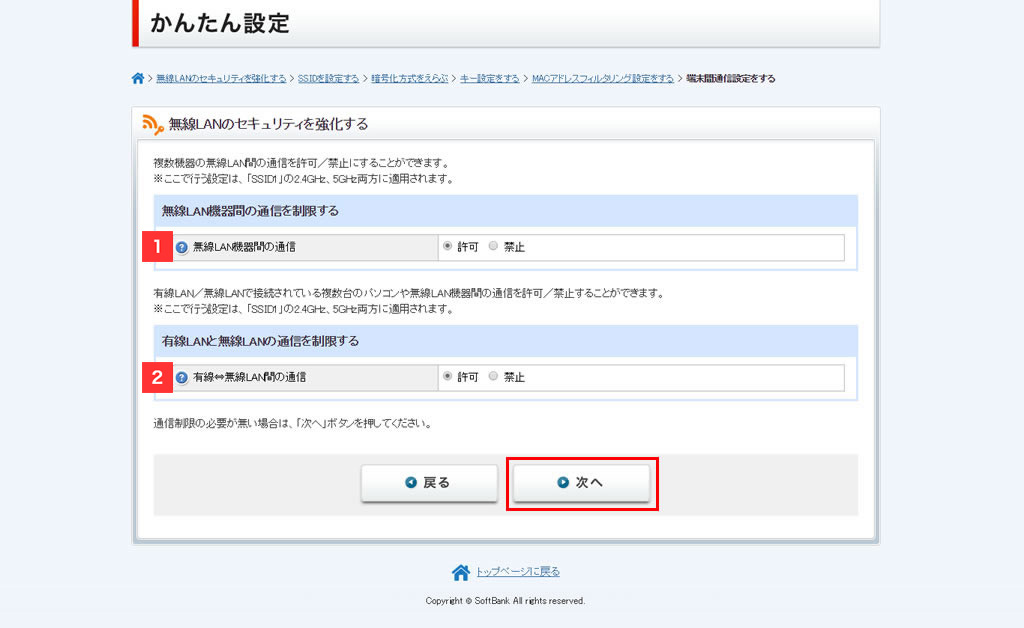Click the wireless key icon in section header
The height and width of the screenshot is (628, 1024).
[x=153, y=124]
